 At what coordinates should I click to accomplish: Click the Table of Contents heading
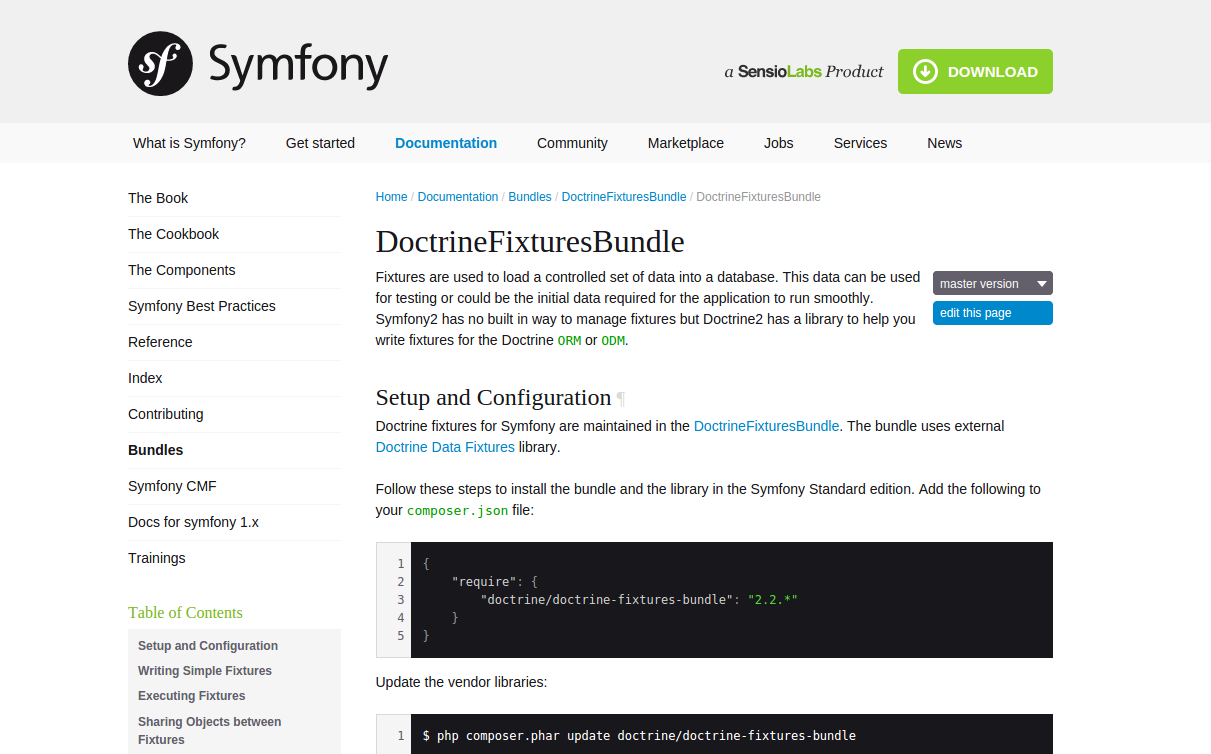click(x=185, y=613)
